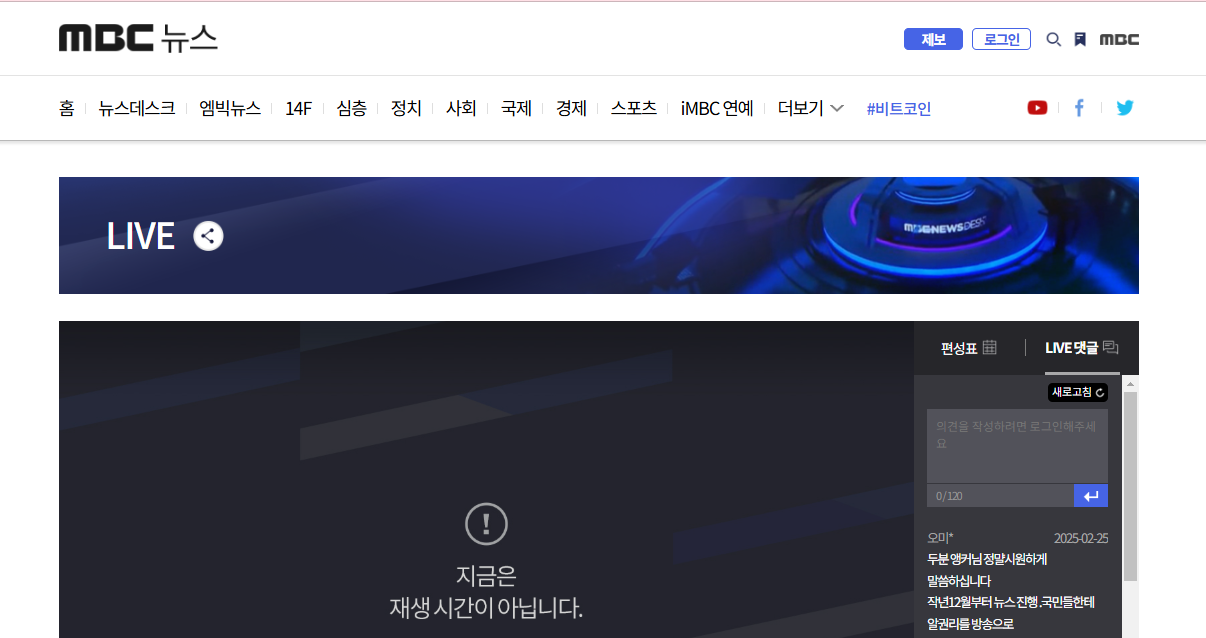The image size is (1206, 638).
Task: Select the LIVE 댓글 comments tab
Action: coord(1079,347)
